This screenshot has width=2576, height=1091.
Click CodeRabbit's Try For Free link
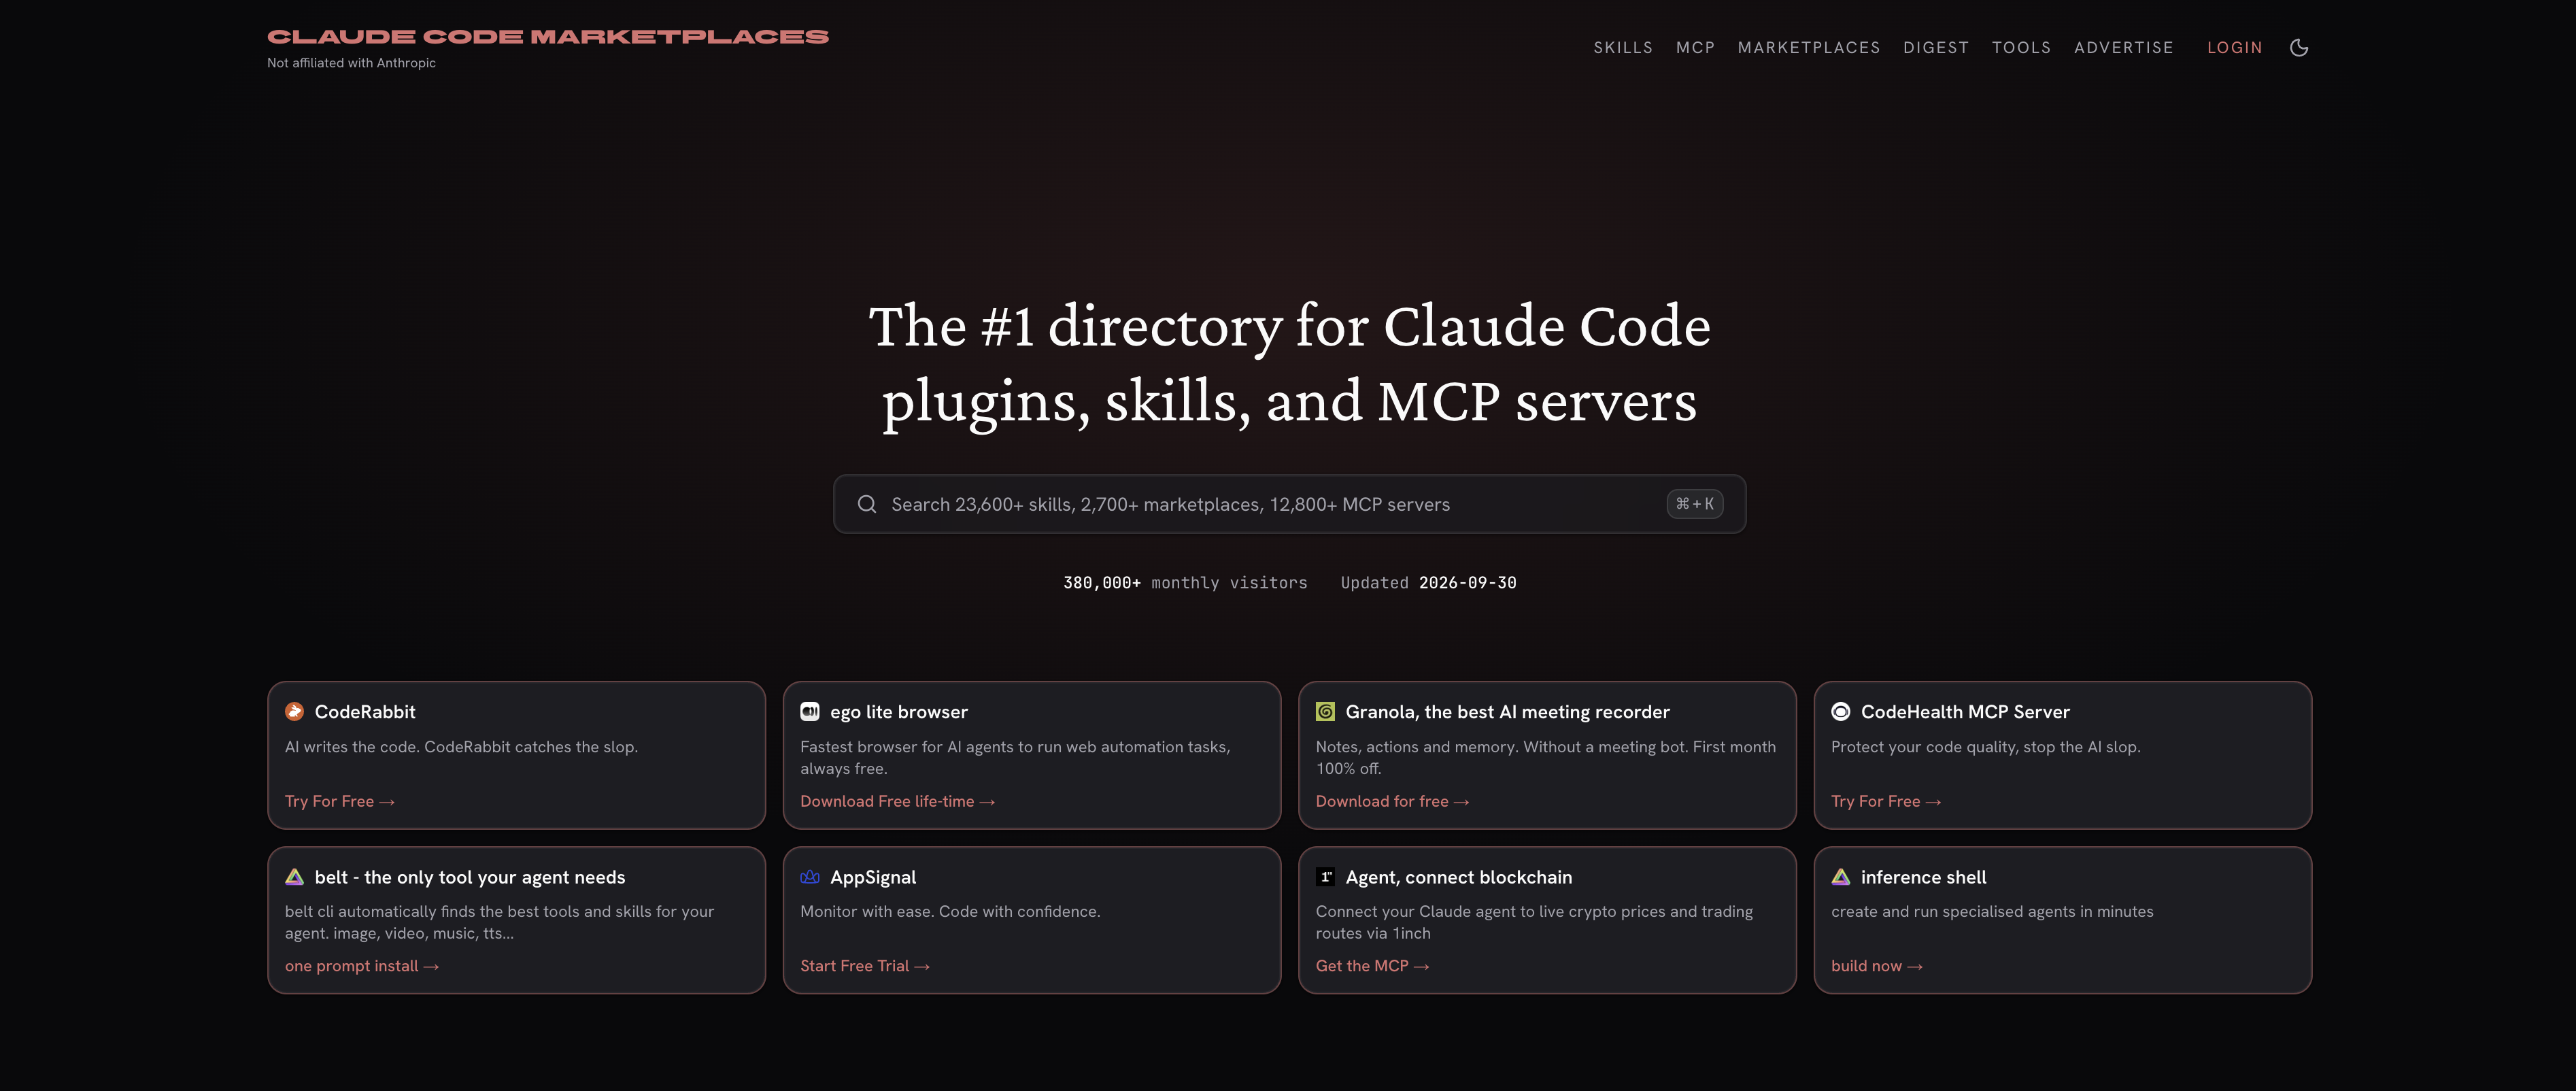(340, 801)
